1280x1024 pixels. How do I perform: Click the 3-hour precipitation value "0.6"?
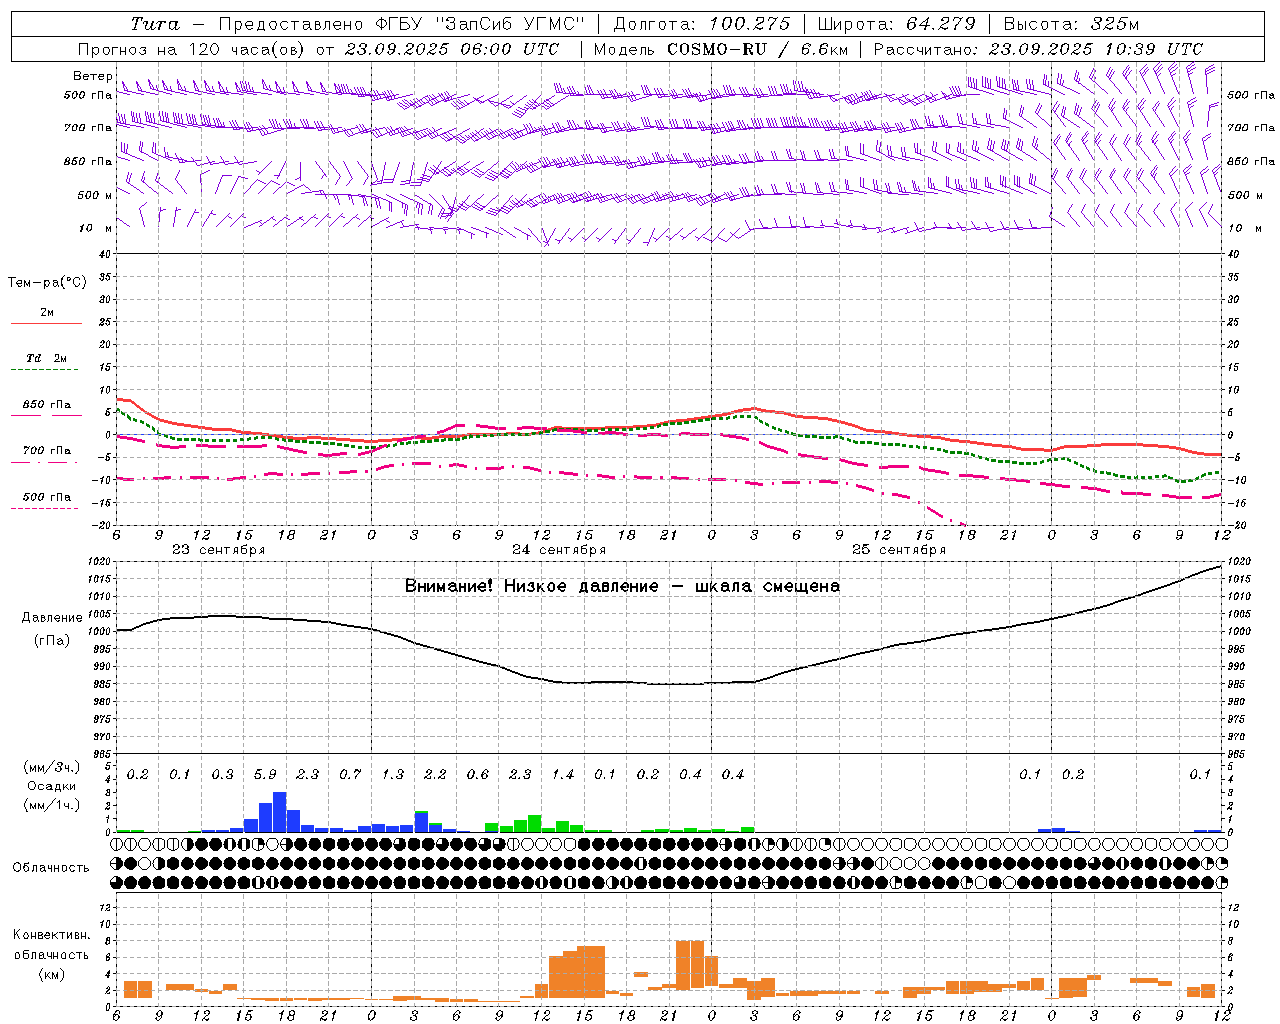click(478, 775)
